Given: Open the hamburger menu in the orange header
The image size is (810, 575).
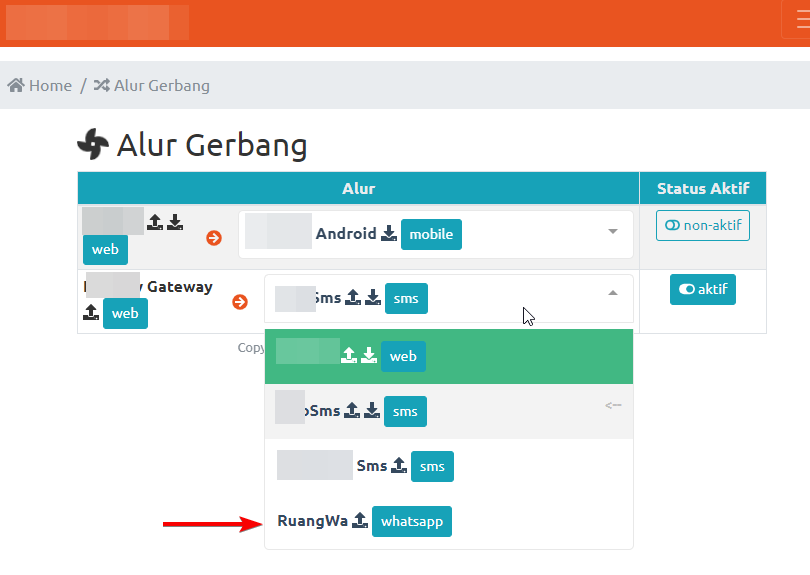Looking at the screenshot, I should pos(795,22).
